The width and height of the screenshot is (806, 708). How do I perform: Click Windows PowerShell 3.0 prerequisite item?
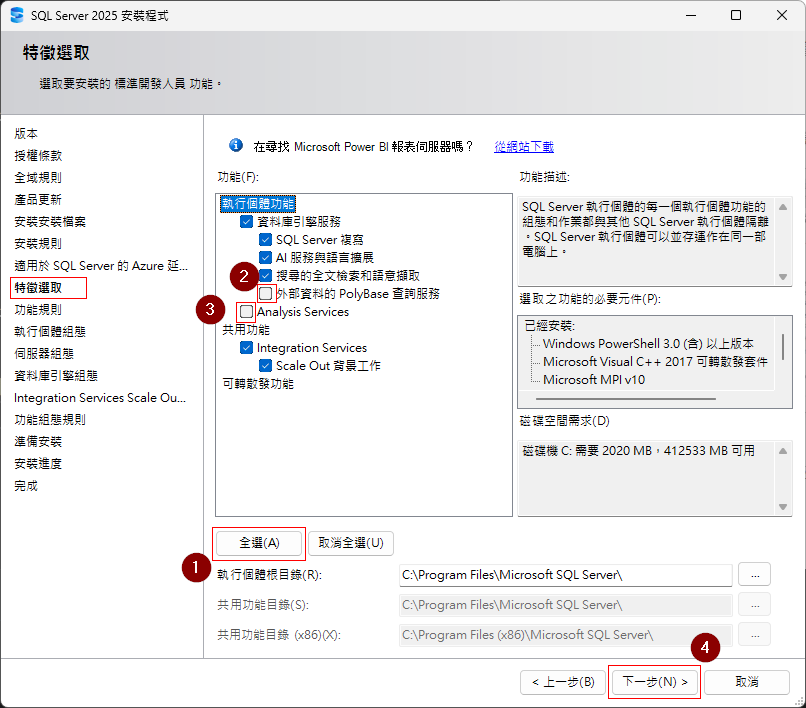pyautogui.click(x=648, y=343)
